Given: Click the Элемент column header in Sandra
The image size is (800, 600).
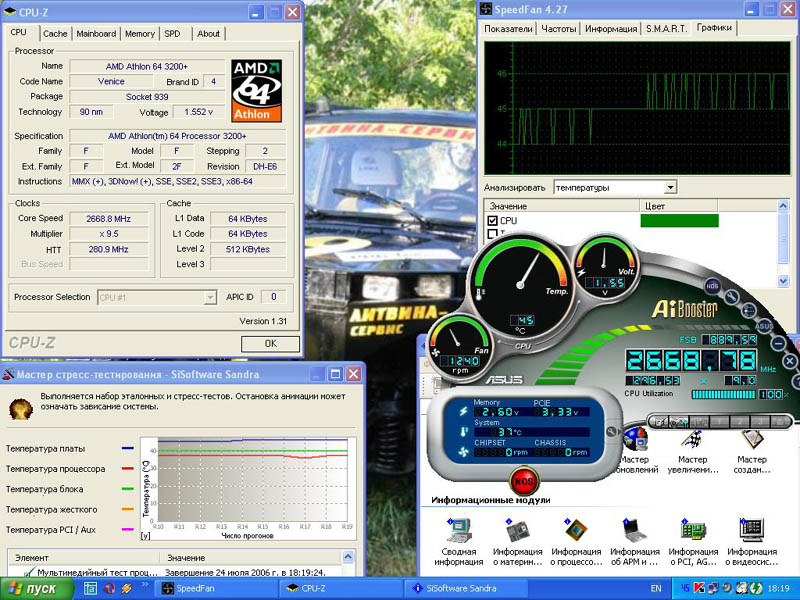Looking at the screenshot, I should [84, 558].
